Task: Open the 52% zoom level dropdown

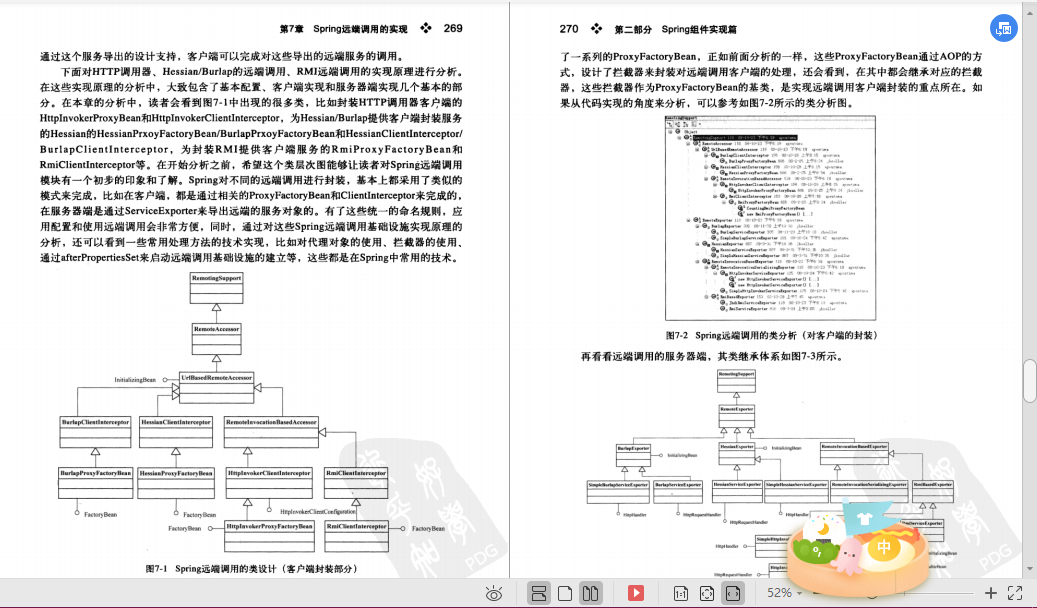Action: point(784,593)
